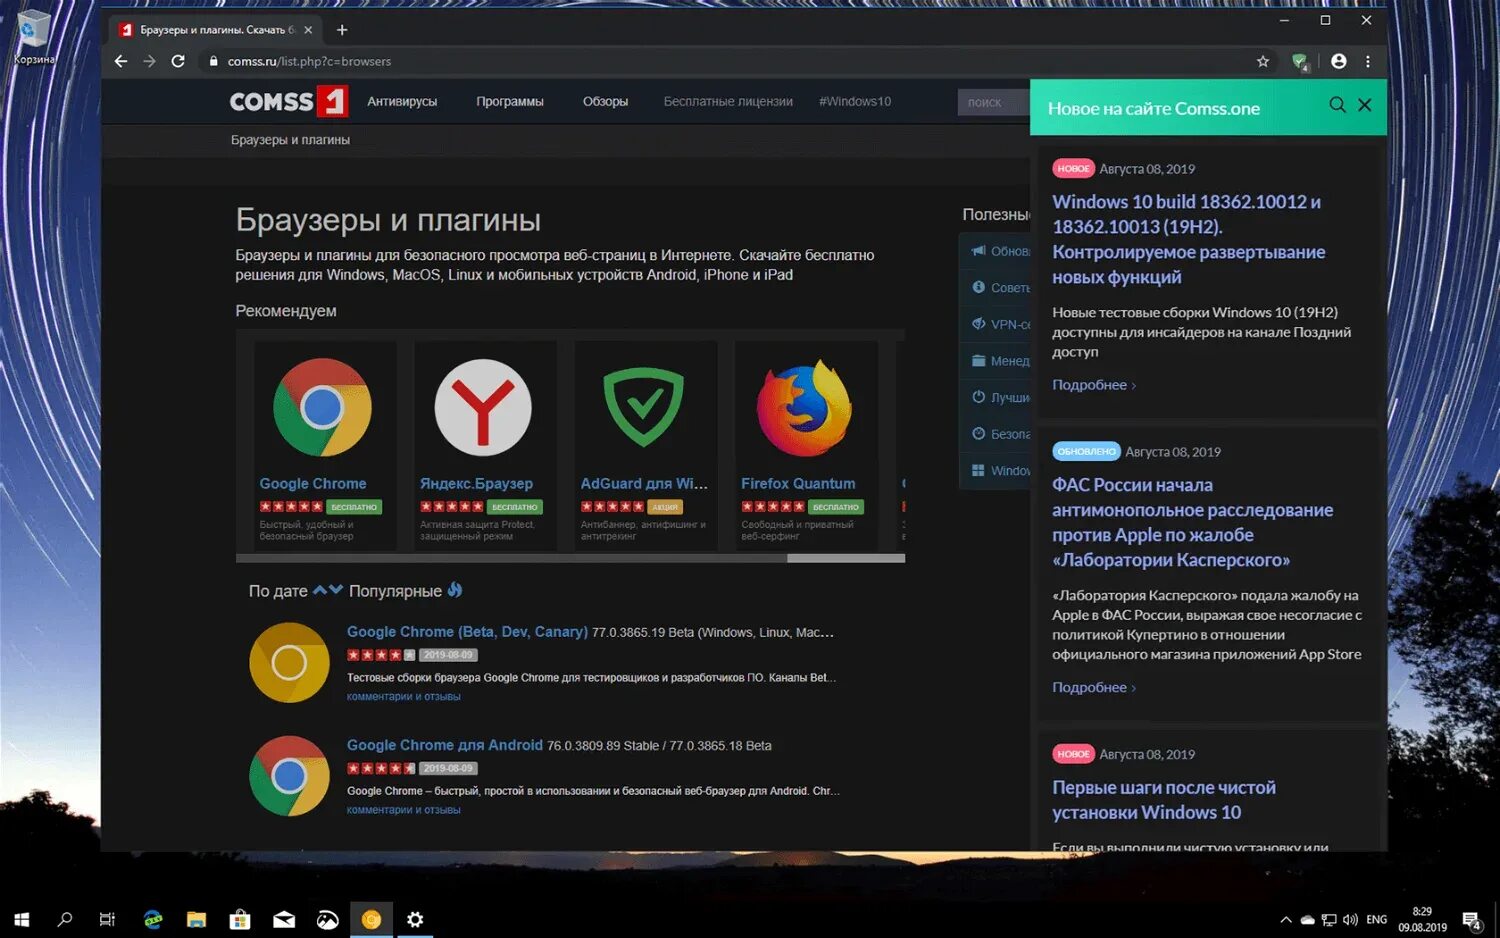Open Mail app on taskbar
The height and width of the screenshot is (938, 1500).
284,919
